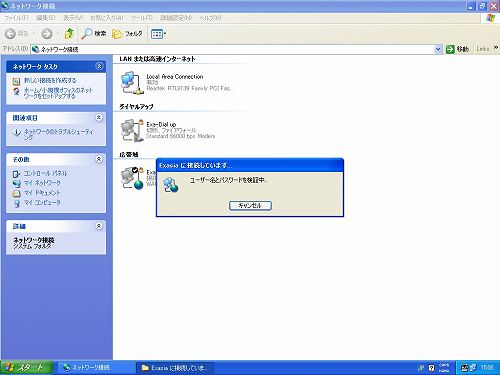Click the Go (移動) button
500x375 pixels.
[457, 49]
